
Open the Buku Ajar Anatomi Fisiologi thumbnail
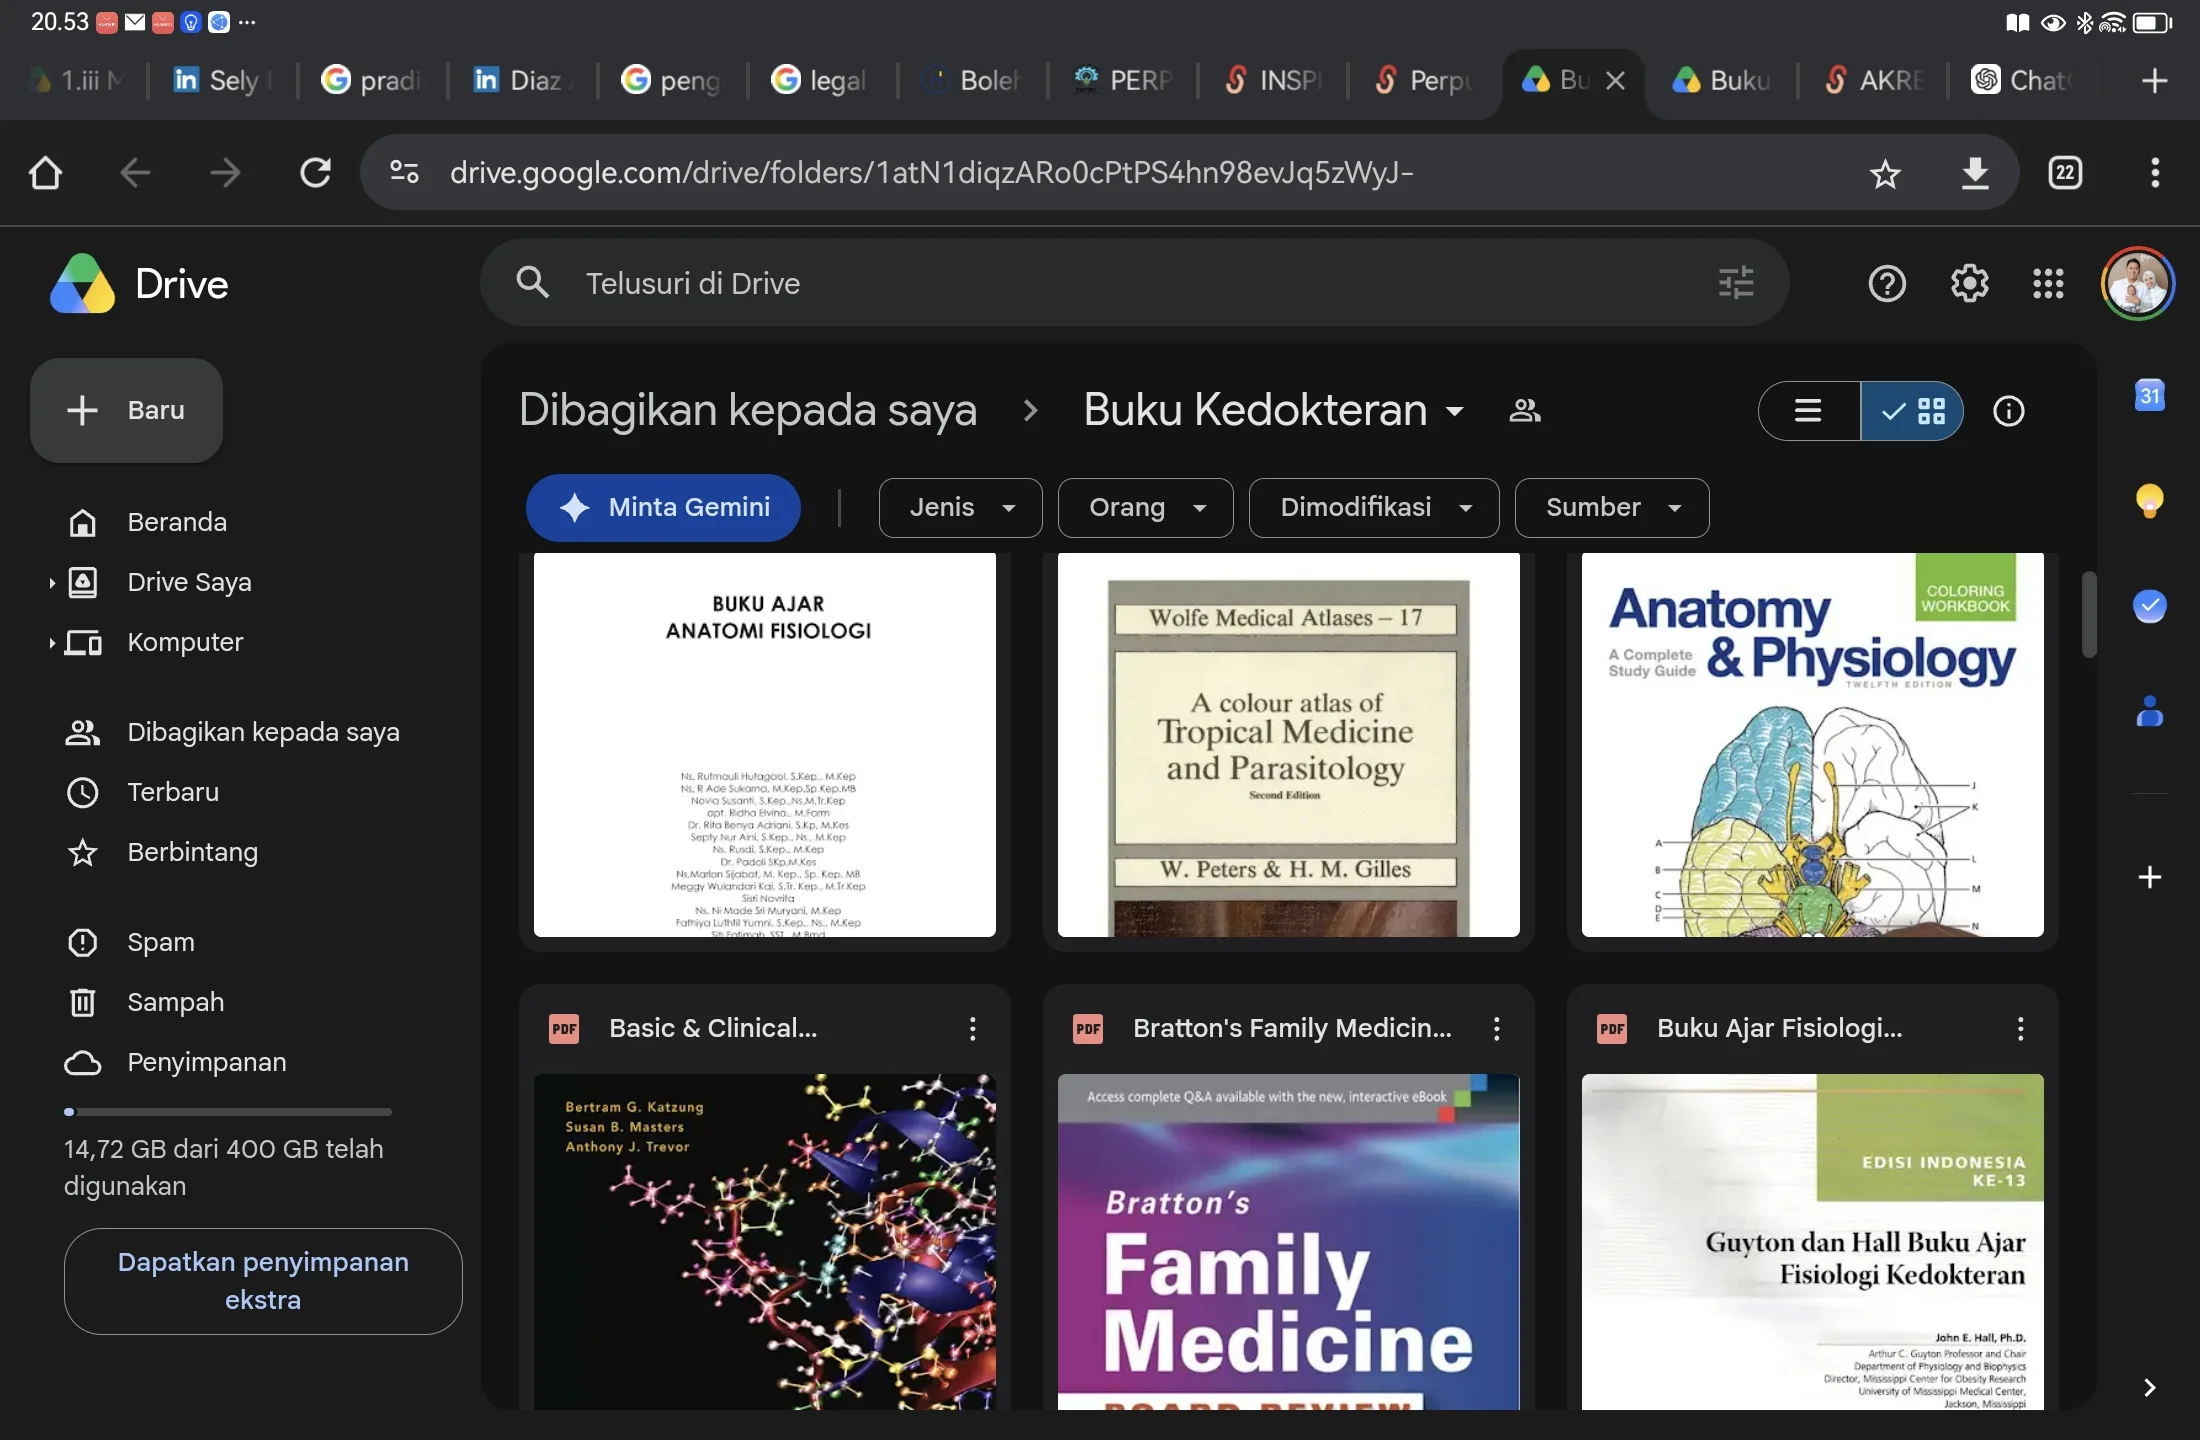765,745
